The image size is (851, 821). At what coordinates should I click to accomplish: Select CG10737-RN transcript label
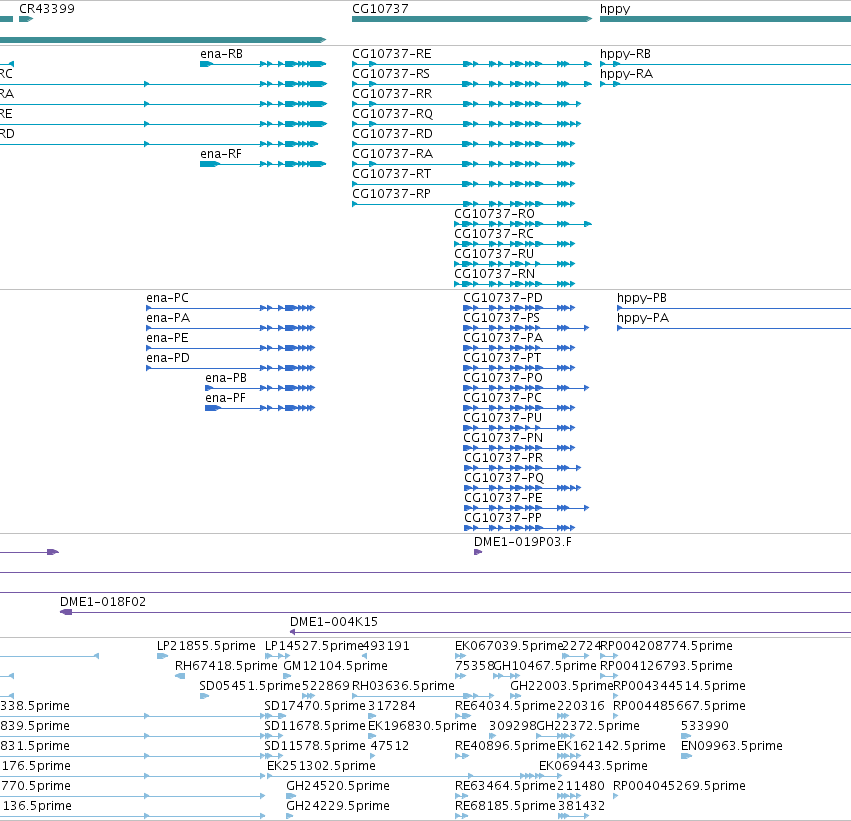(x=494, y=274)
